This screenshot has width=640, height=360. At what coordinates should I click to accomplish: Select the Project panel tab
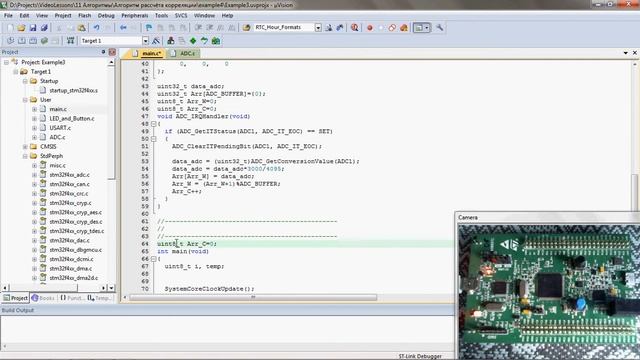point(16,298)
